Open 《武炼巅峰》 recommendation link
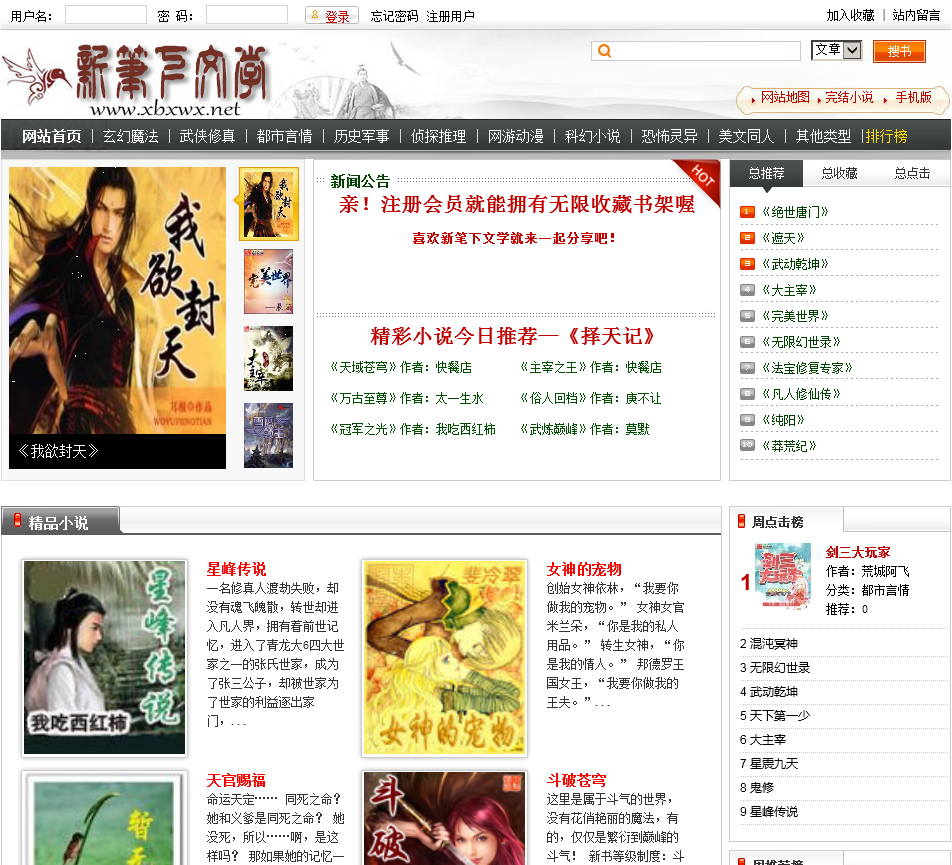The width and height of the screenshot is (952, 865). pos(554,429)
